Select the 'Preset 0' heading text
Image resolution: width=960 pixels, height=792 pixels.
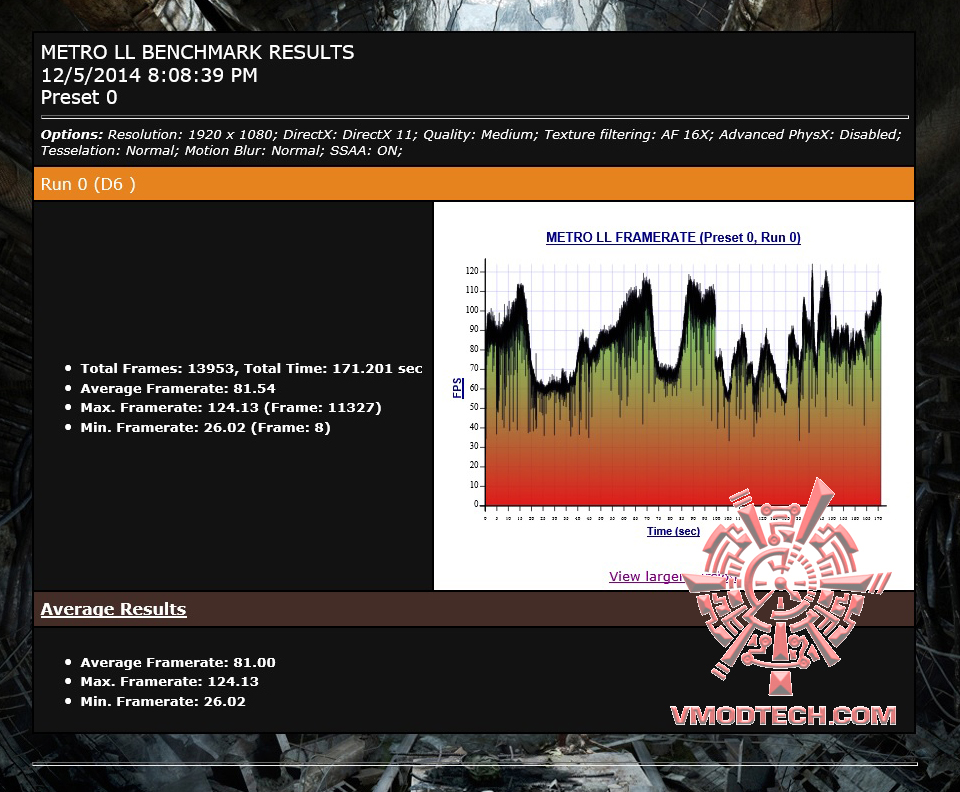tap(79, 97)
